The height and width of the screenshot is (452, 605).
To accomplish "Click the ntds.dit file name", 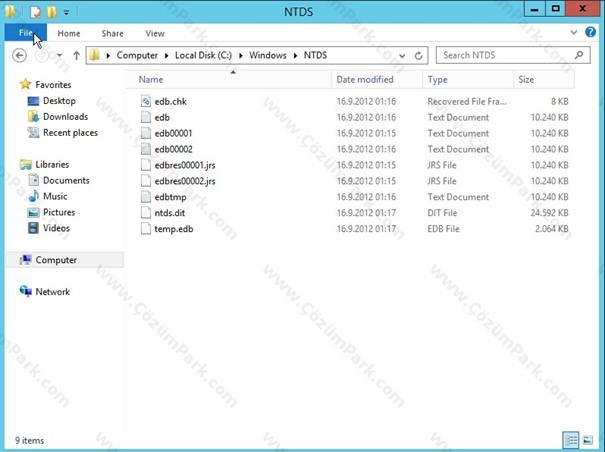I will [170, 213].
